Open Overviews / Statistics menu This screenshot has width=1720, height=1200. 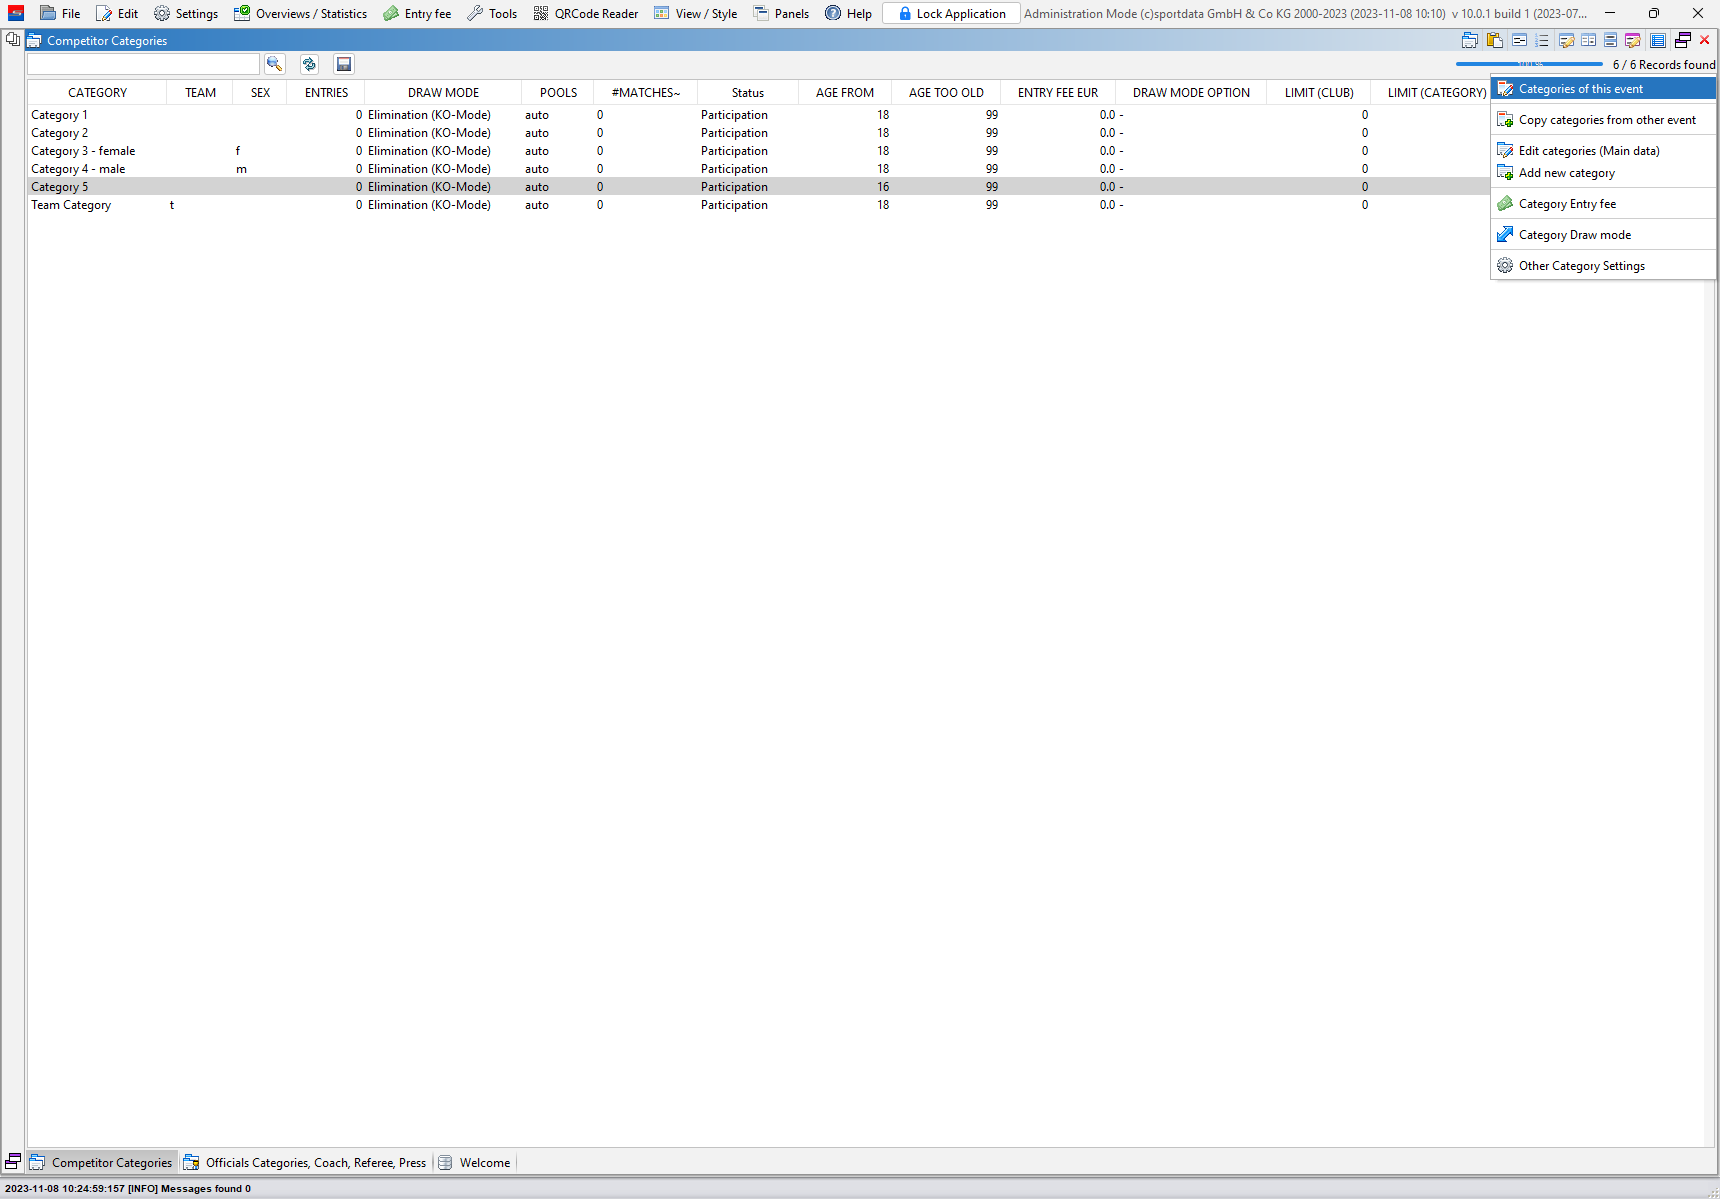pos(300,13)
